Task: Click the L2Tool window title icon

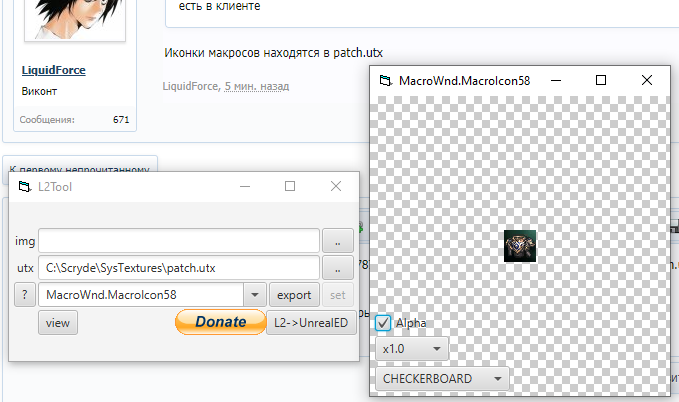Action: tap(24, 186)
